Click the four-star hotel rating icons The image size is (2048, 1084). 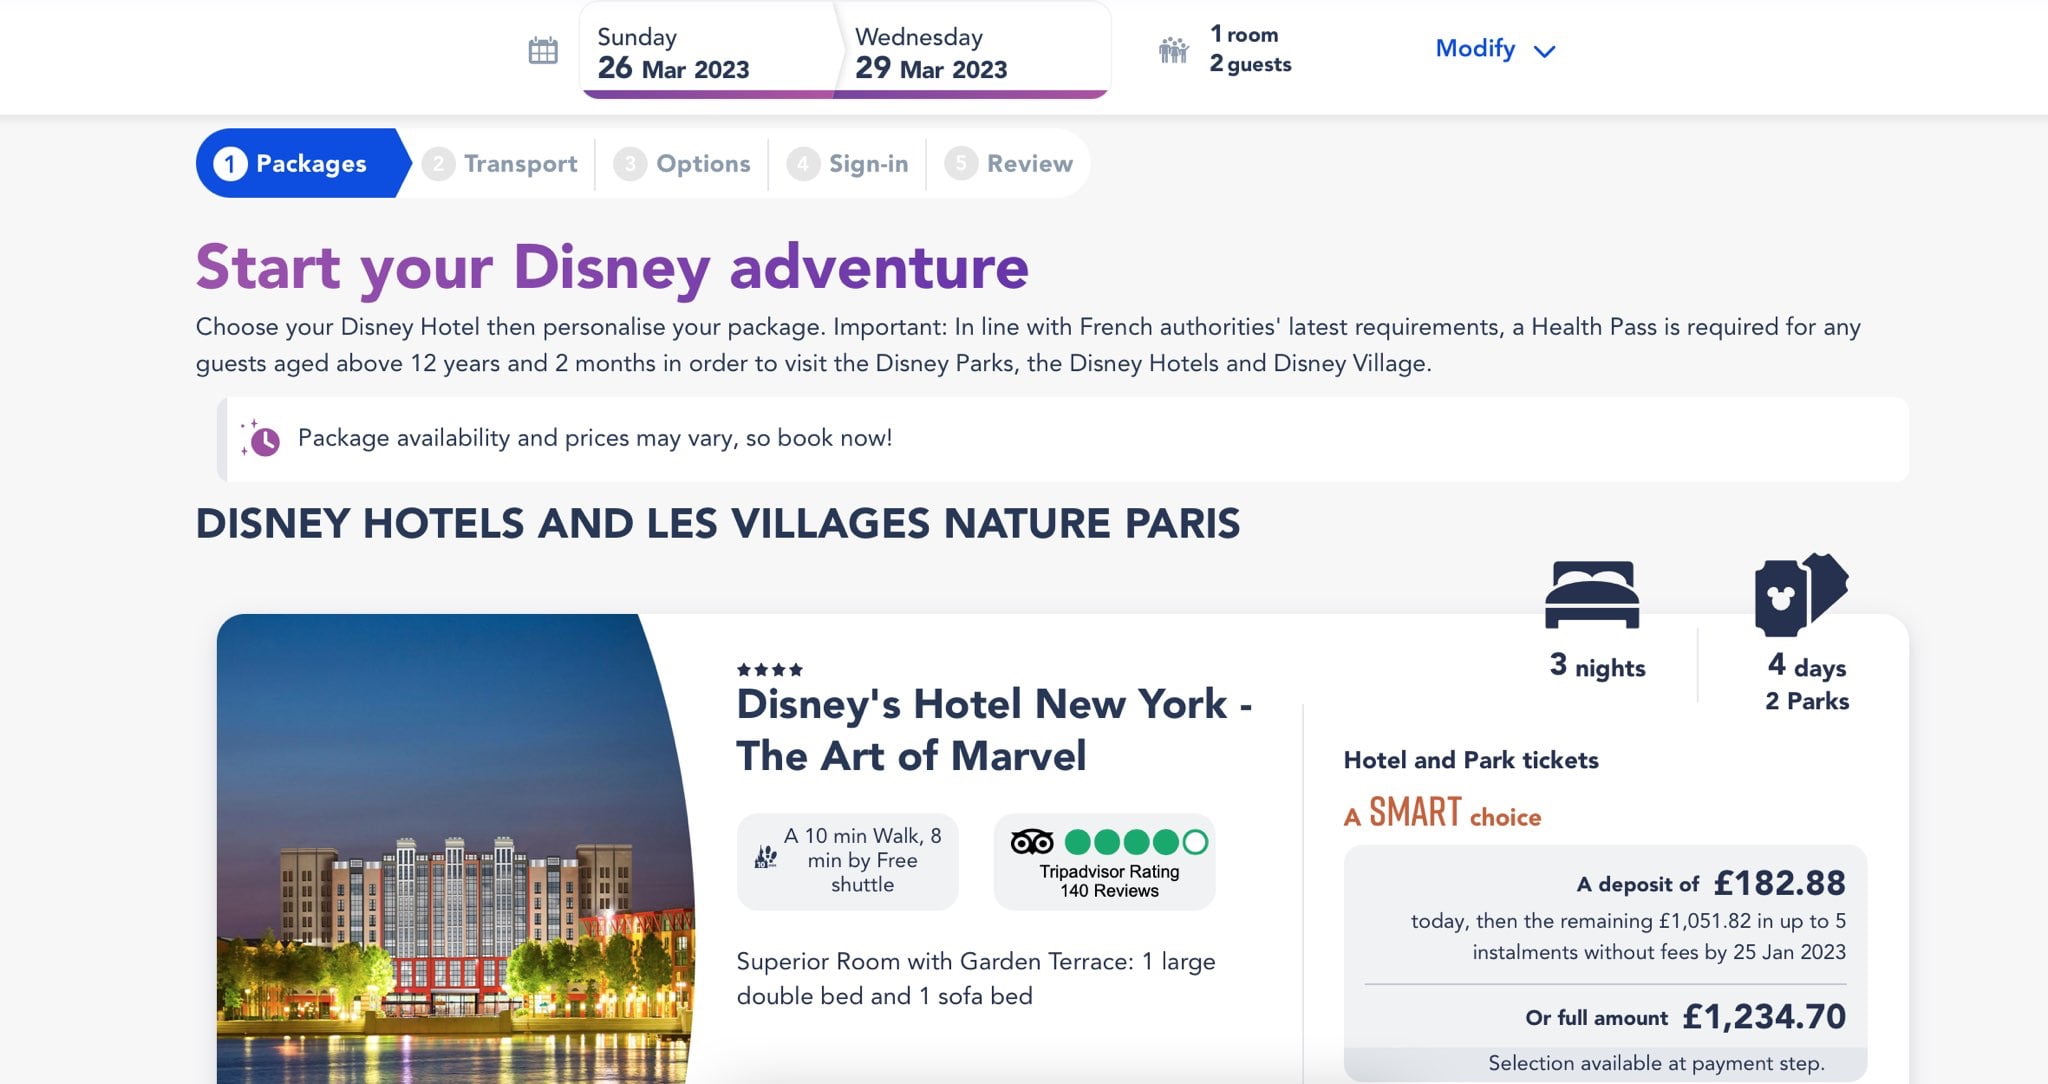[769, 669]
